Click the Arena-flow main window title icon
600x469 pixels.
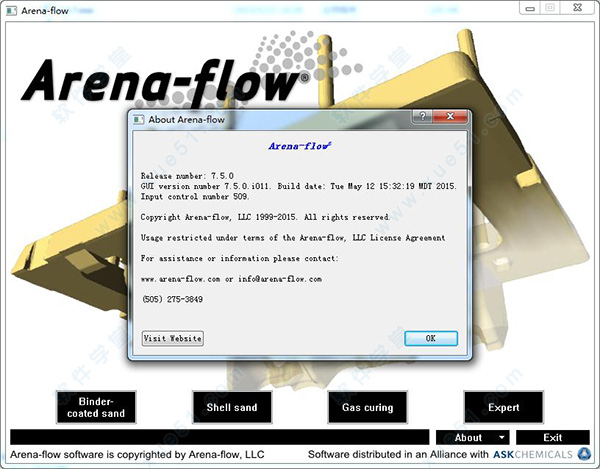(12, 10)
